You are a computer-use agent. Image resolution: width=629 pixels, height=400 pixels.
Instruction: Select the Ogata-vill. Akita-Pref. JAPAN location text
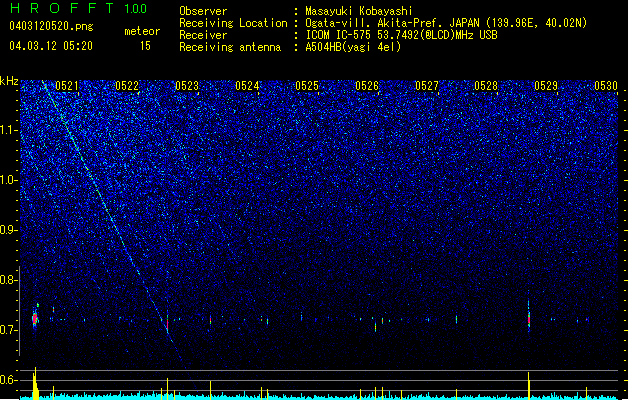[446, 23]
